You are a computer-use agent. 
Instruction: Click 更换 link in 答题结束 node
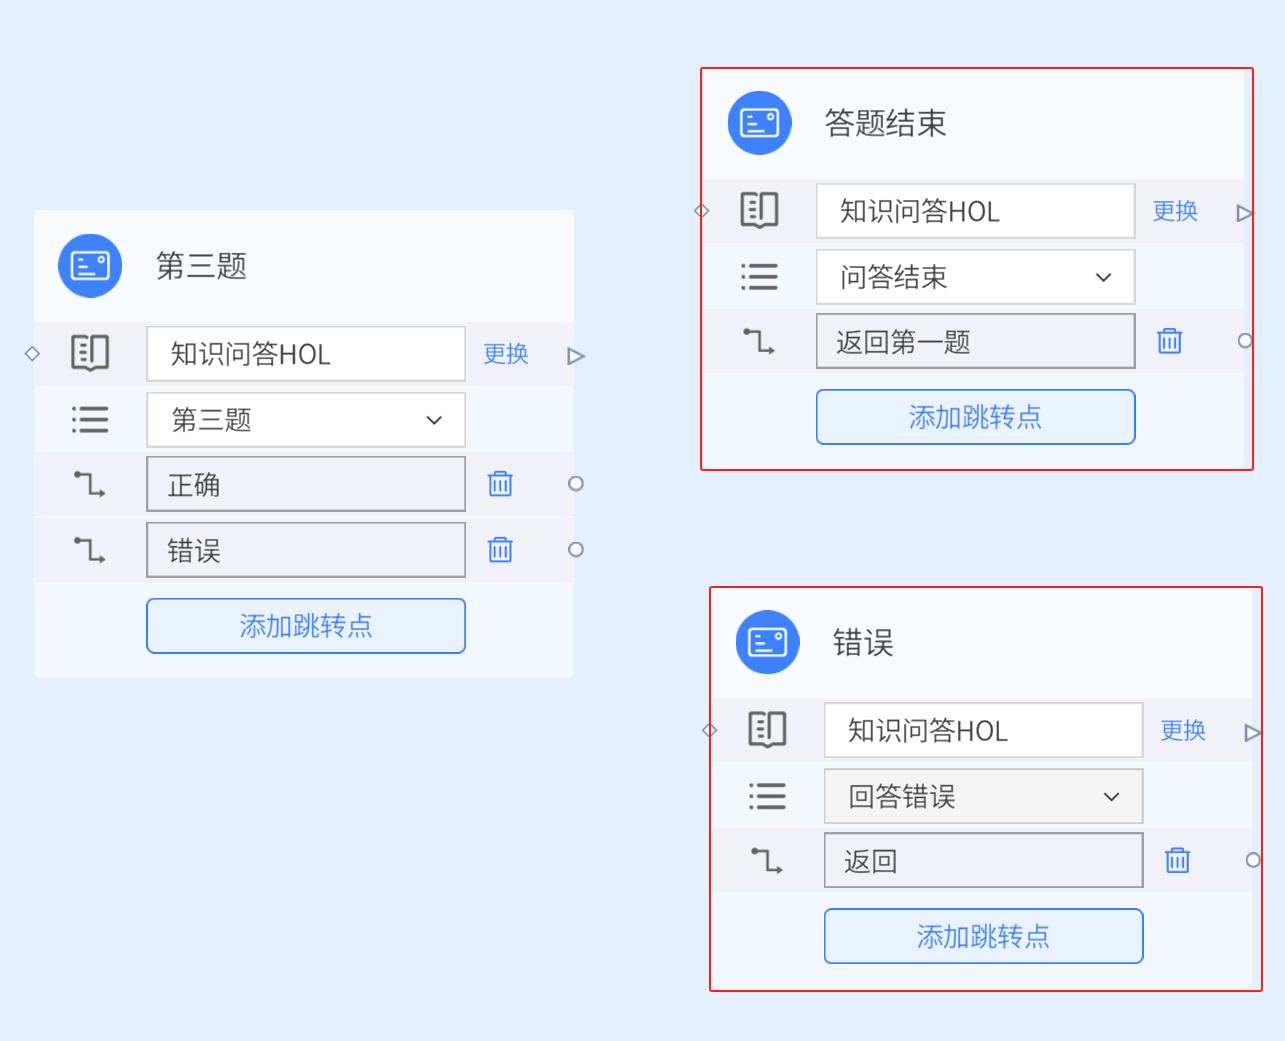[x=1175, y=211]
